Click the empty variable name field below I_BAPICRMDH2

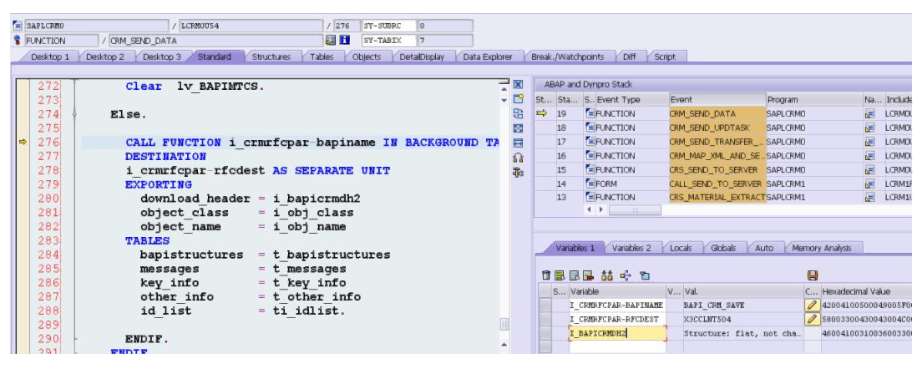(617, 347)
